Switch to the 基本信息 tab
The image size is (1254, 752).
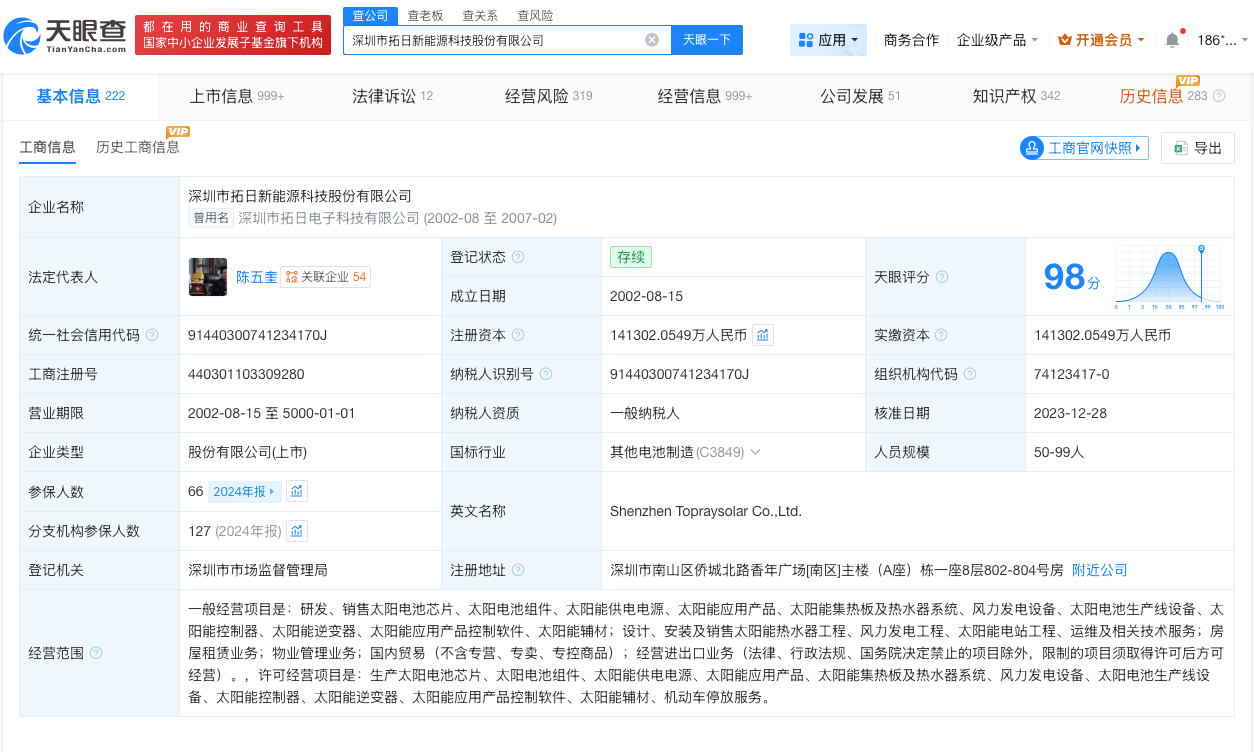(x=80, y=96)
